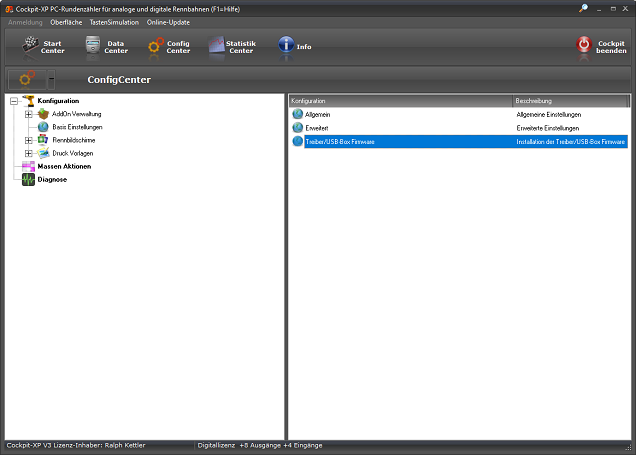Viewport: 636px width, 455px height.
Task: Open the Online-Update menu
Action: pyautogui.click(x=168, y=22)
